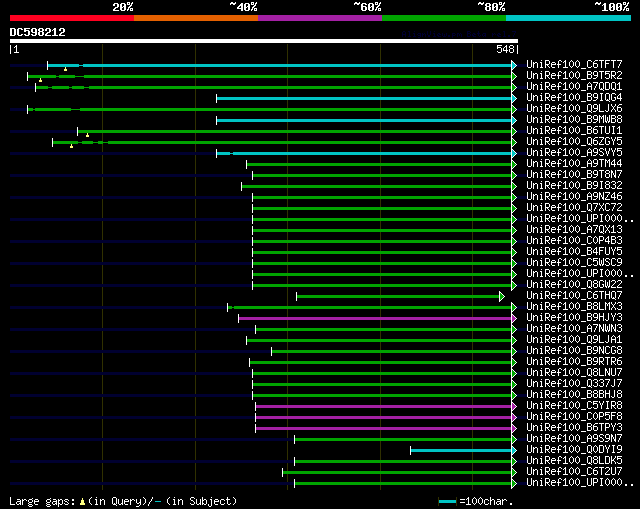The width and height of the screenshot is (640, 509).
Task: Click the yellow gap marker beneath the Q6ZGY5 alignment
Action: click(71, 146)
